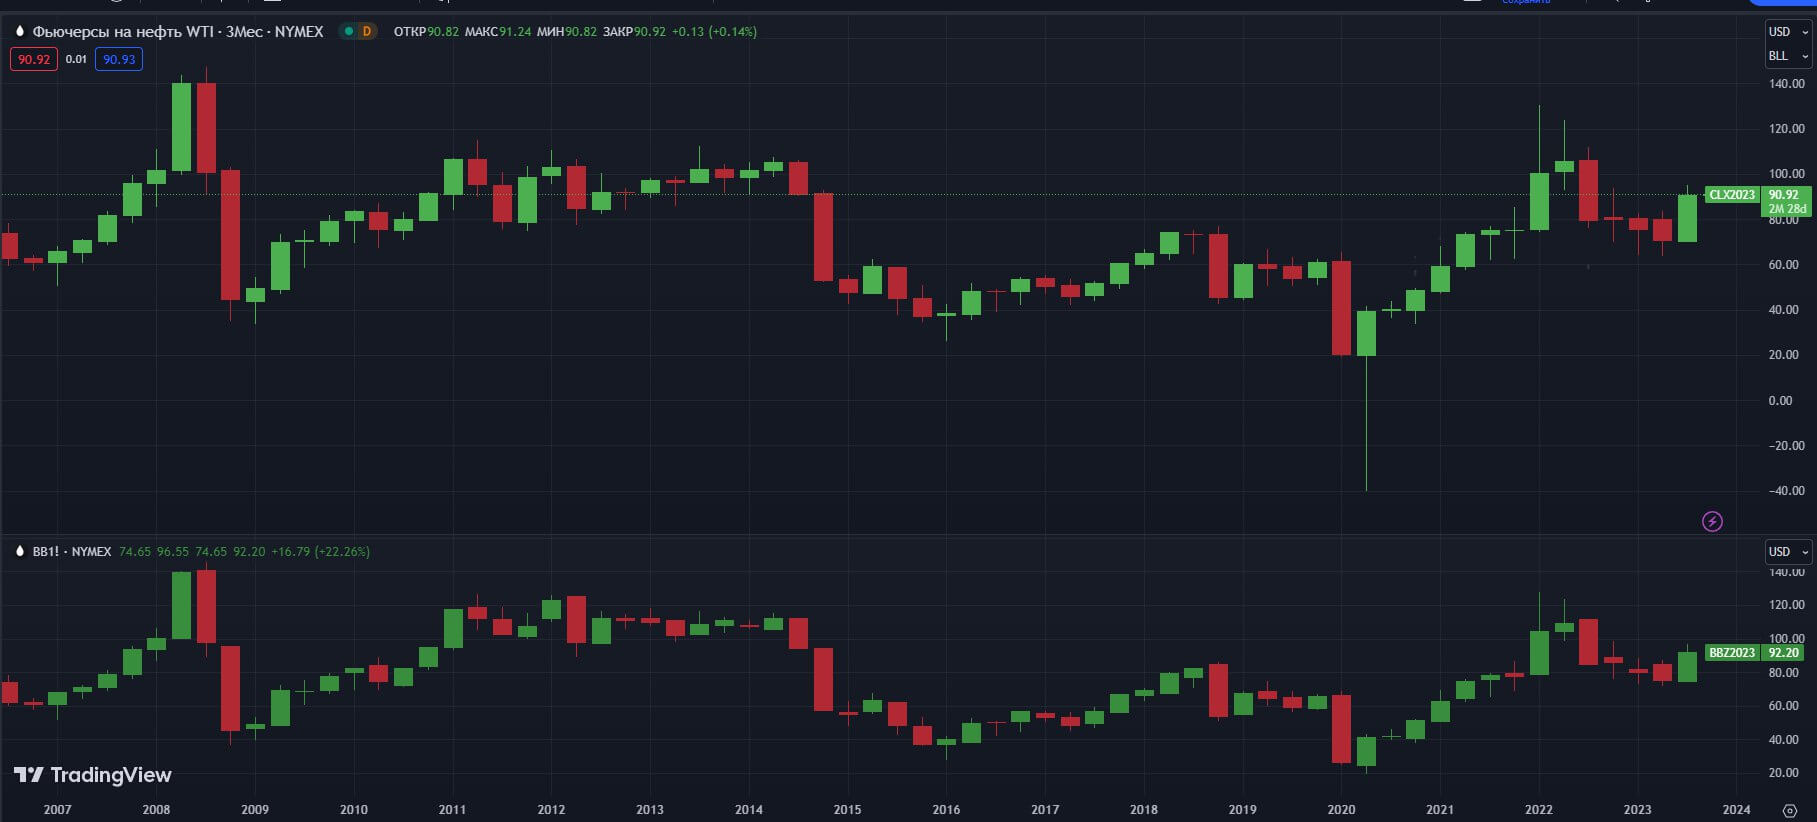Click the oil drop icon beside WTI title

[19, 32]
